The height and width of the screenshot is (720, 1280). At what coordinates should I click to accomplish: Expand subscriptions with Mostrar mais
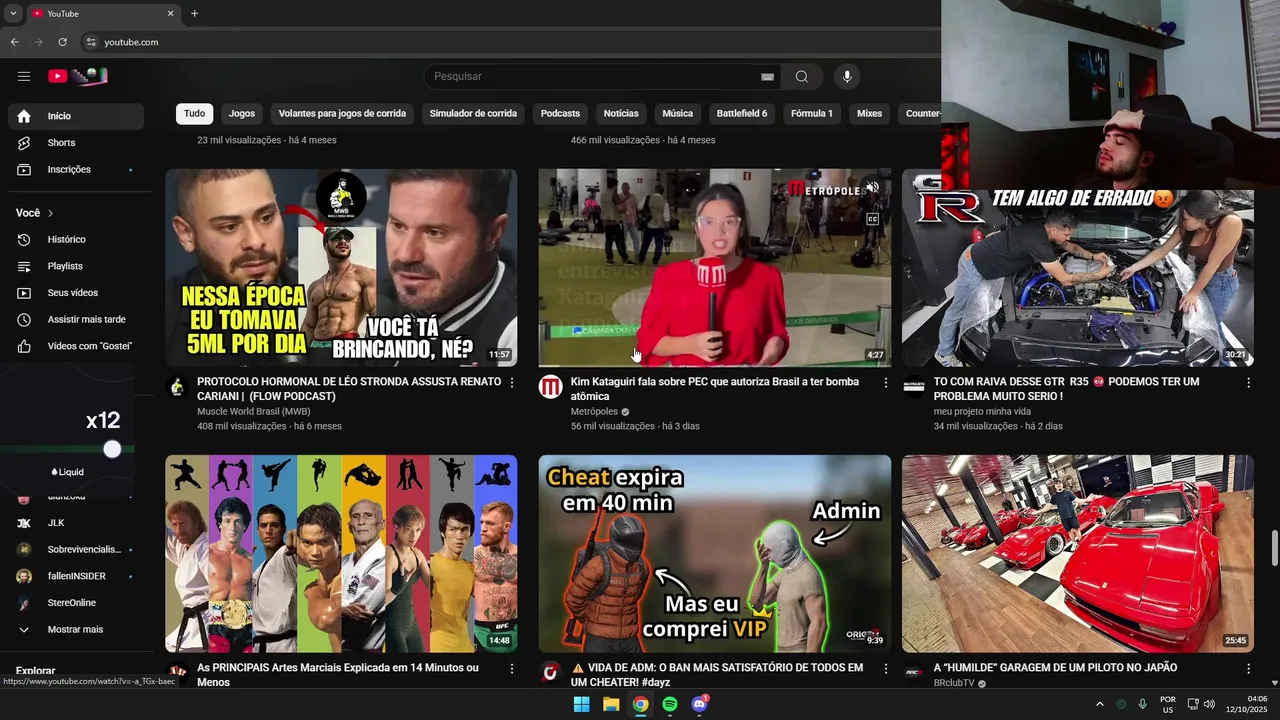[x=76, y=630]
